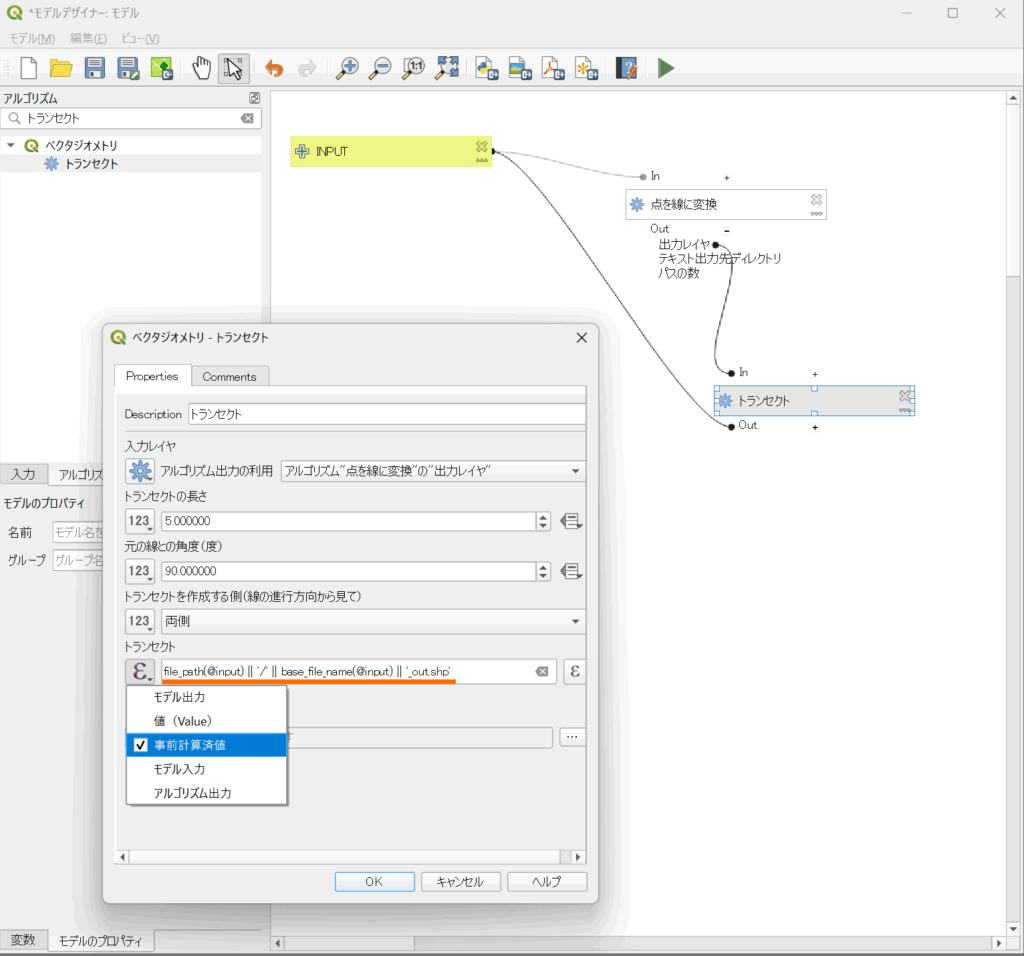Change value type for トランセクトの長さ
1024x956 pixels.
pos(140,521)
